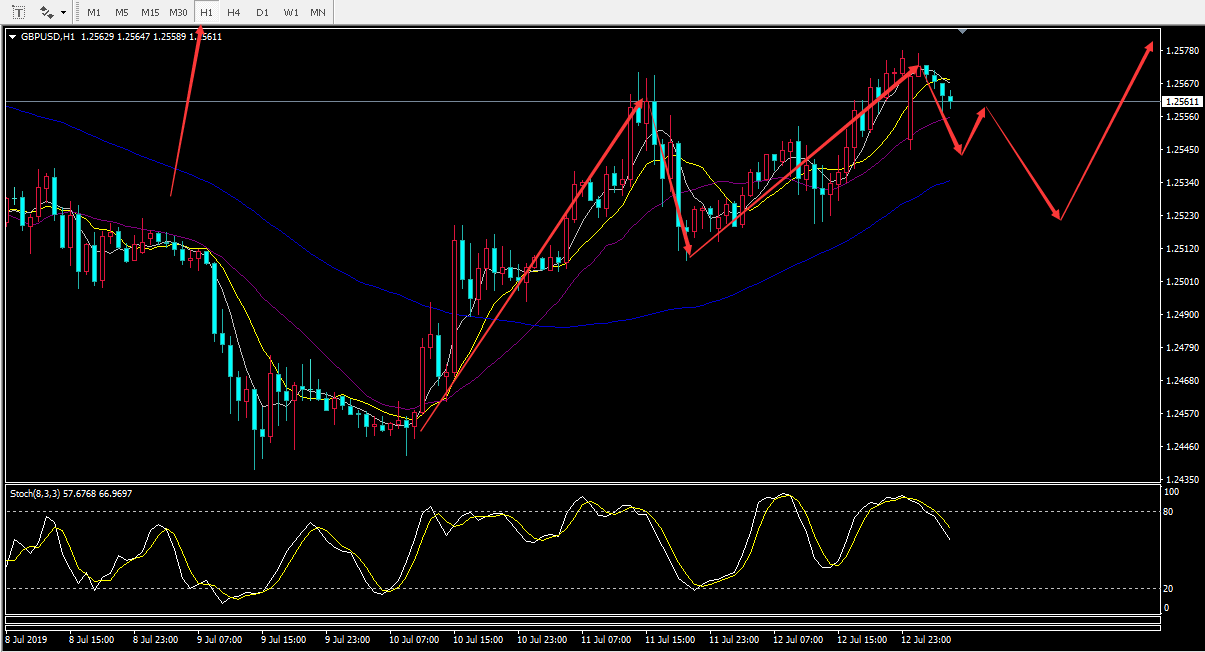Select the W1 weekly timeframe

(290, 12)
